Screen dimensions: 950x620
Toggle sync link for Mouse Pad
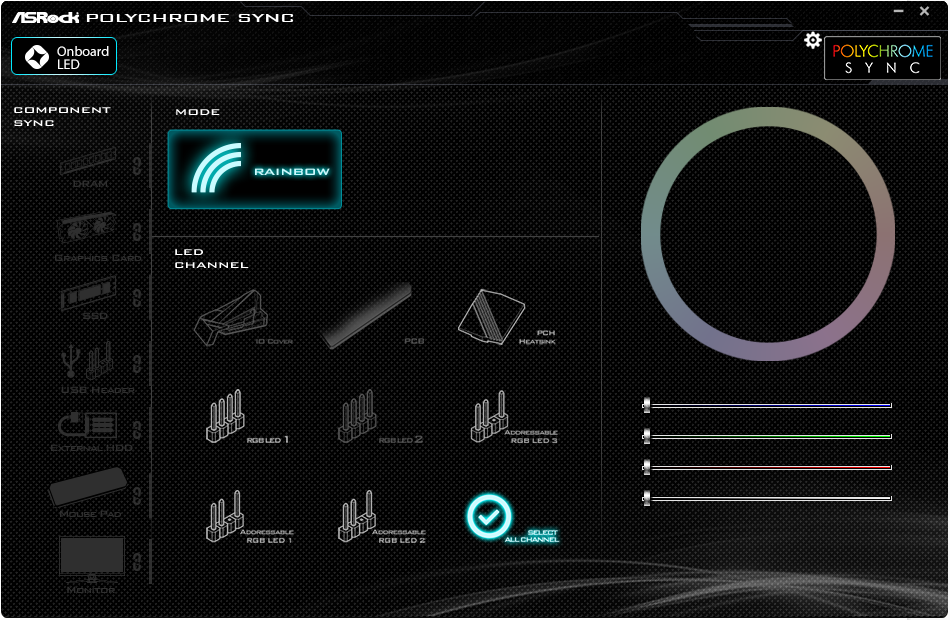pyautogui.click(x=138, y=496)
